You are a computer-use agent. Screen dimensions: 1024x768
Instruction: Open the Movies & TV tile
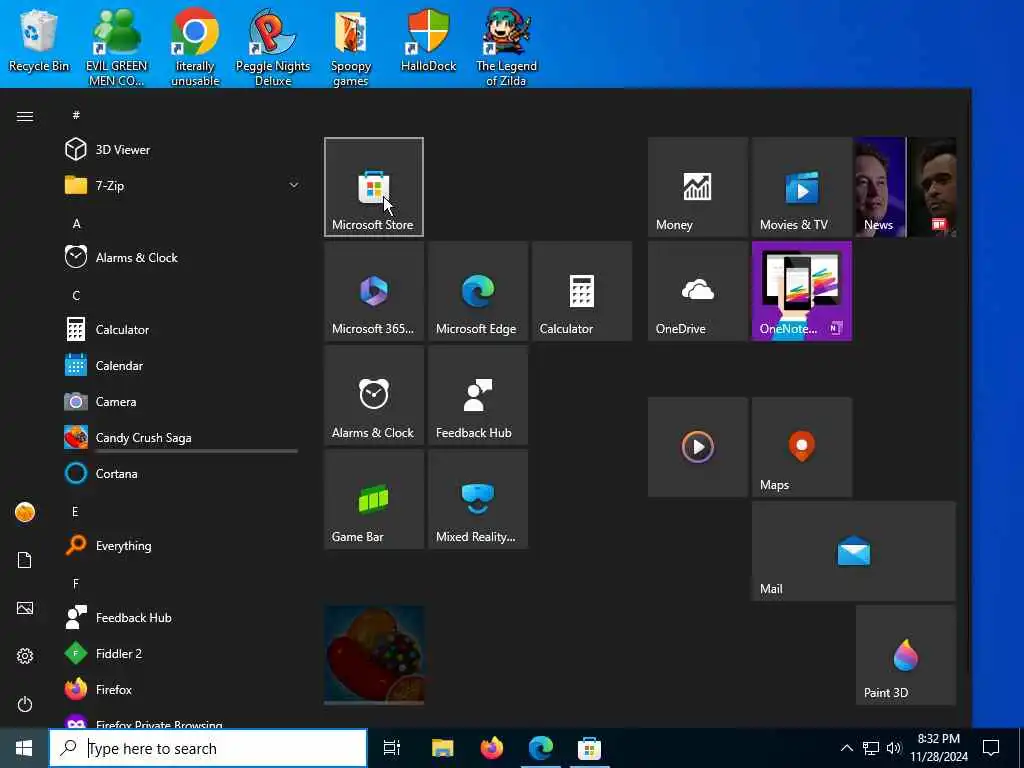[801, 187]
